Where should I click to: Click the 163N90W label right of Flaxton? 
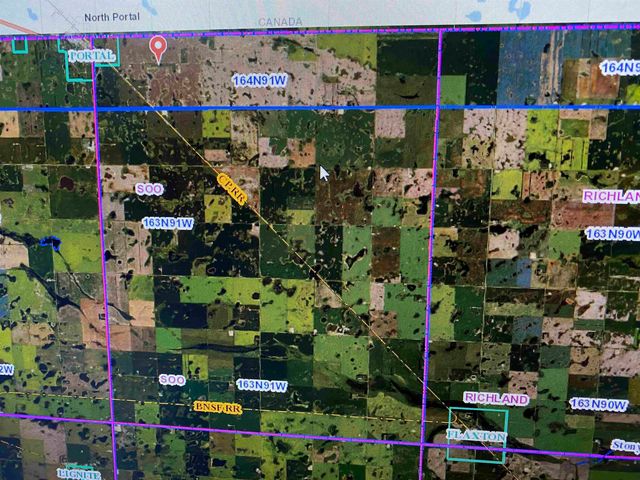point(600,404)
